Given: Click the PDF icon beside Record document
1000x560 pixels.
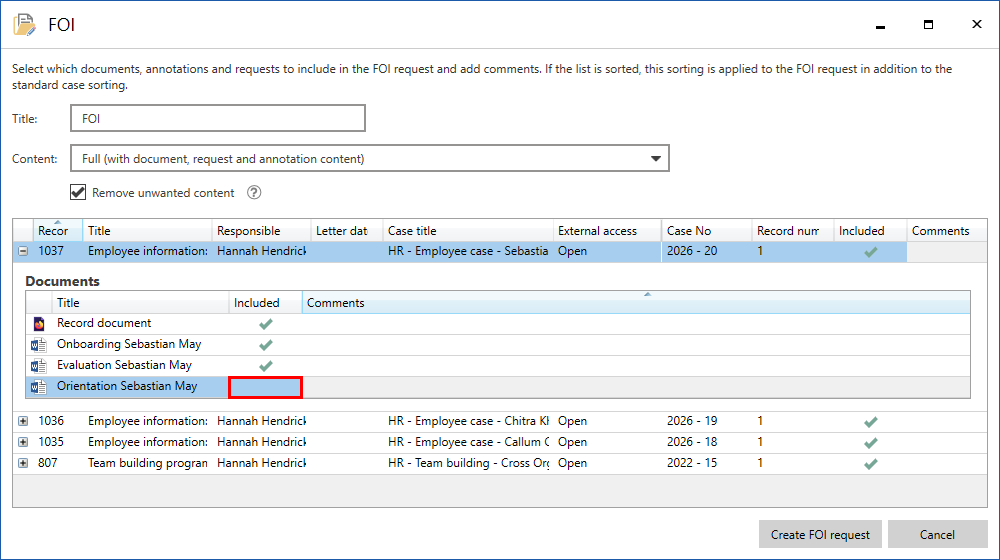Looking at the screenshot, I should (x=39, y=324).
